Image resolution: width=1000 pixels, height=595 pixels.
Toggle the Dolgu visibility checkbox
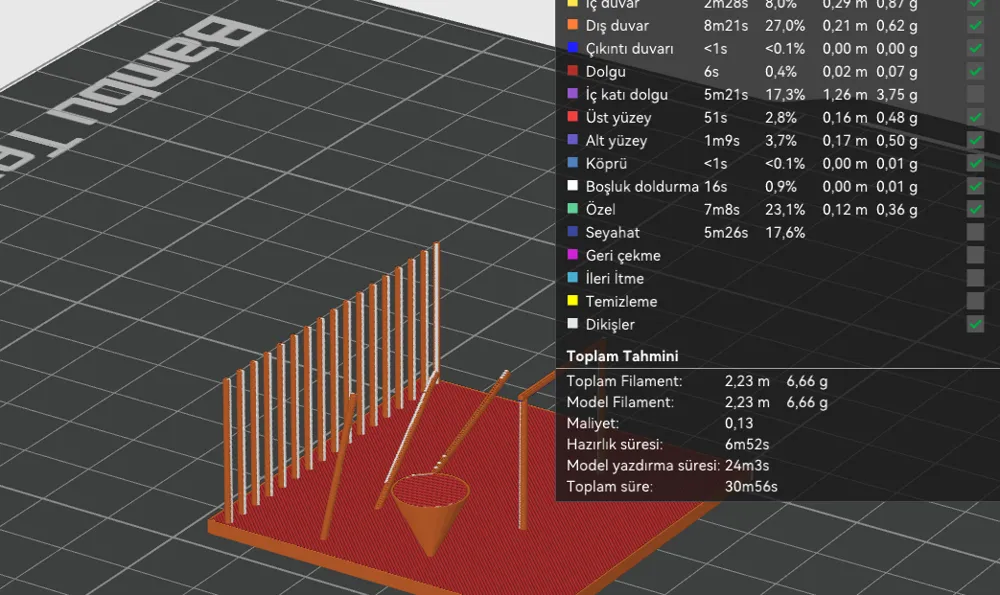pyautogui.click(x=975, y=71)
